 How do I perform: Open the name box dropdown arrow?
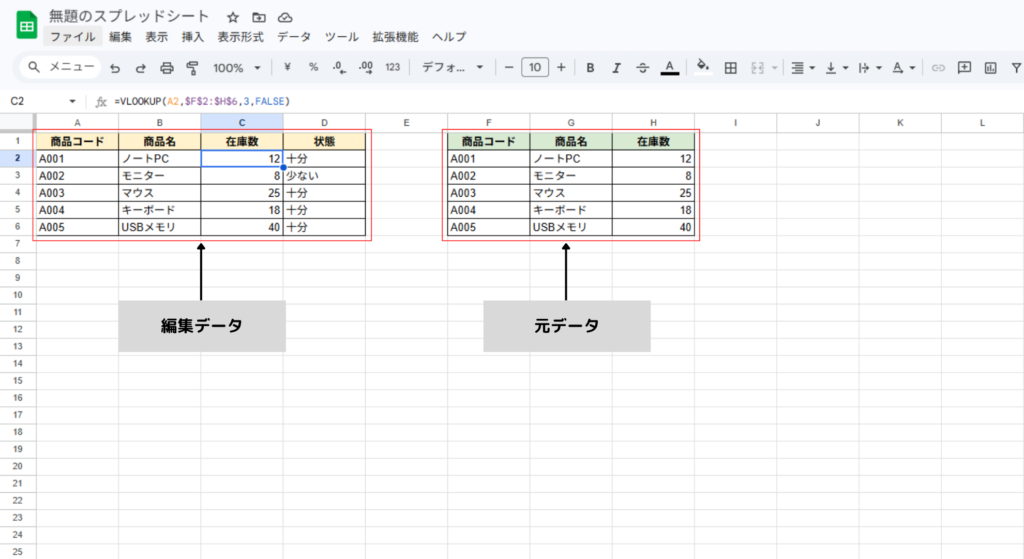pyautogui.click(x=72, y=101)
